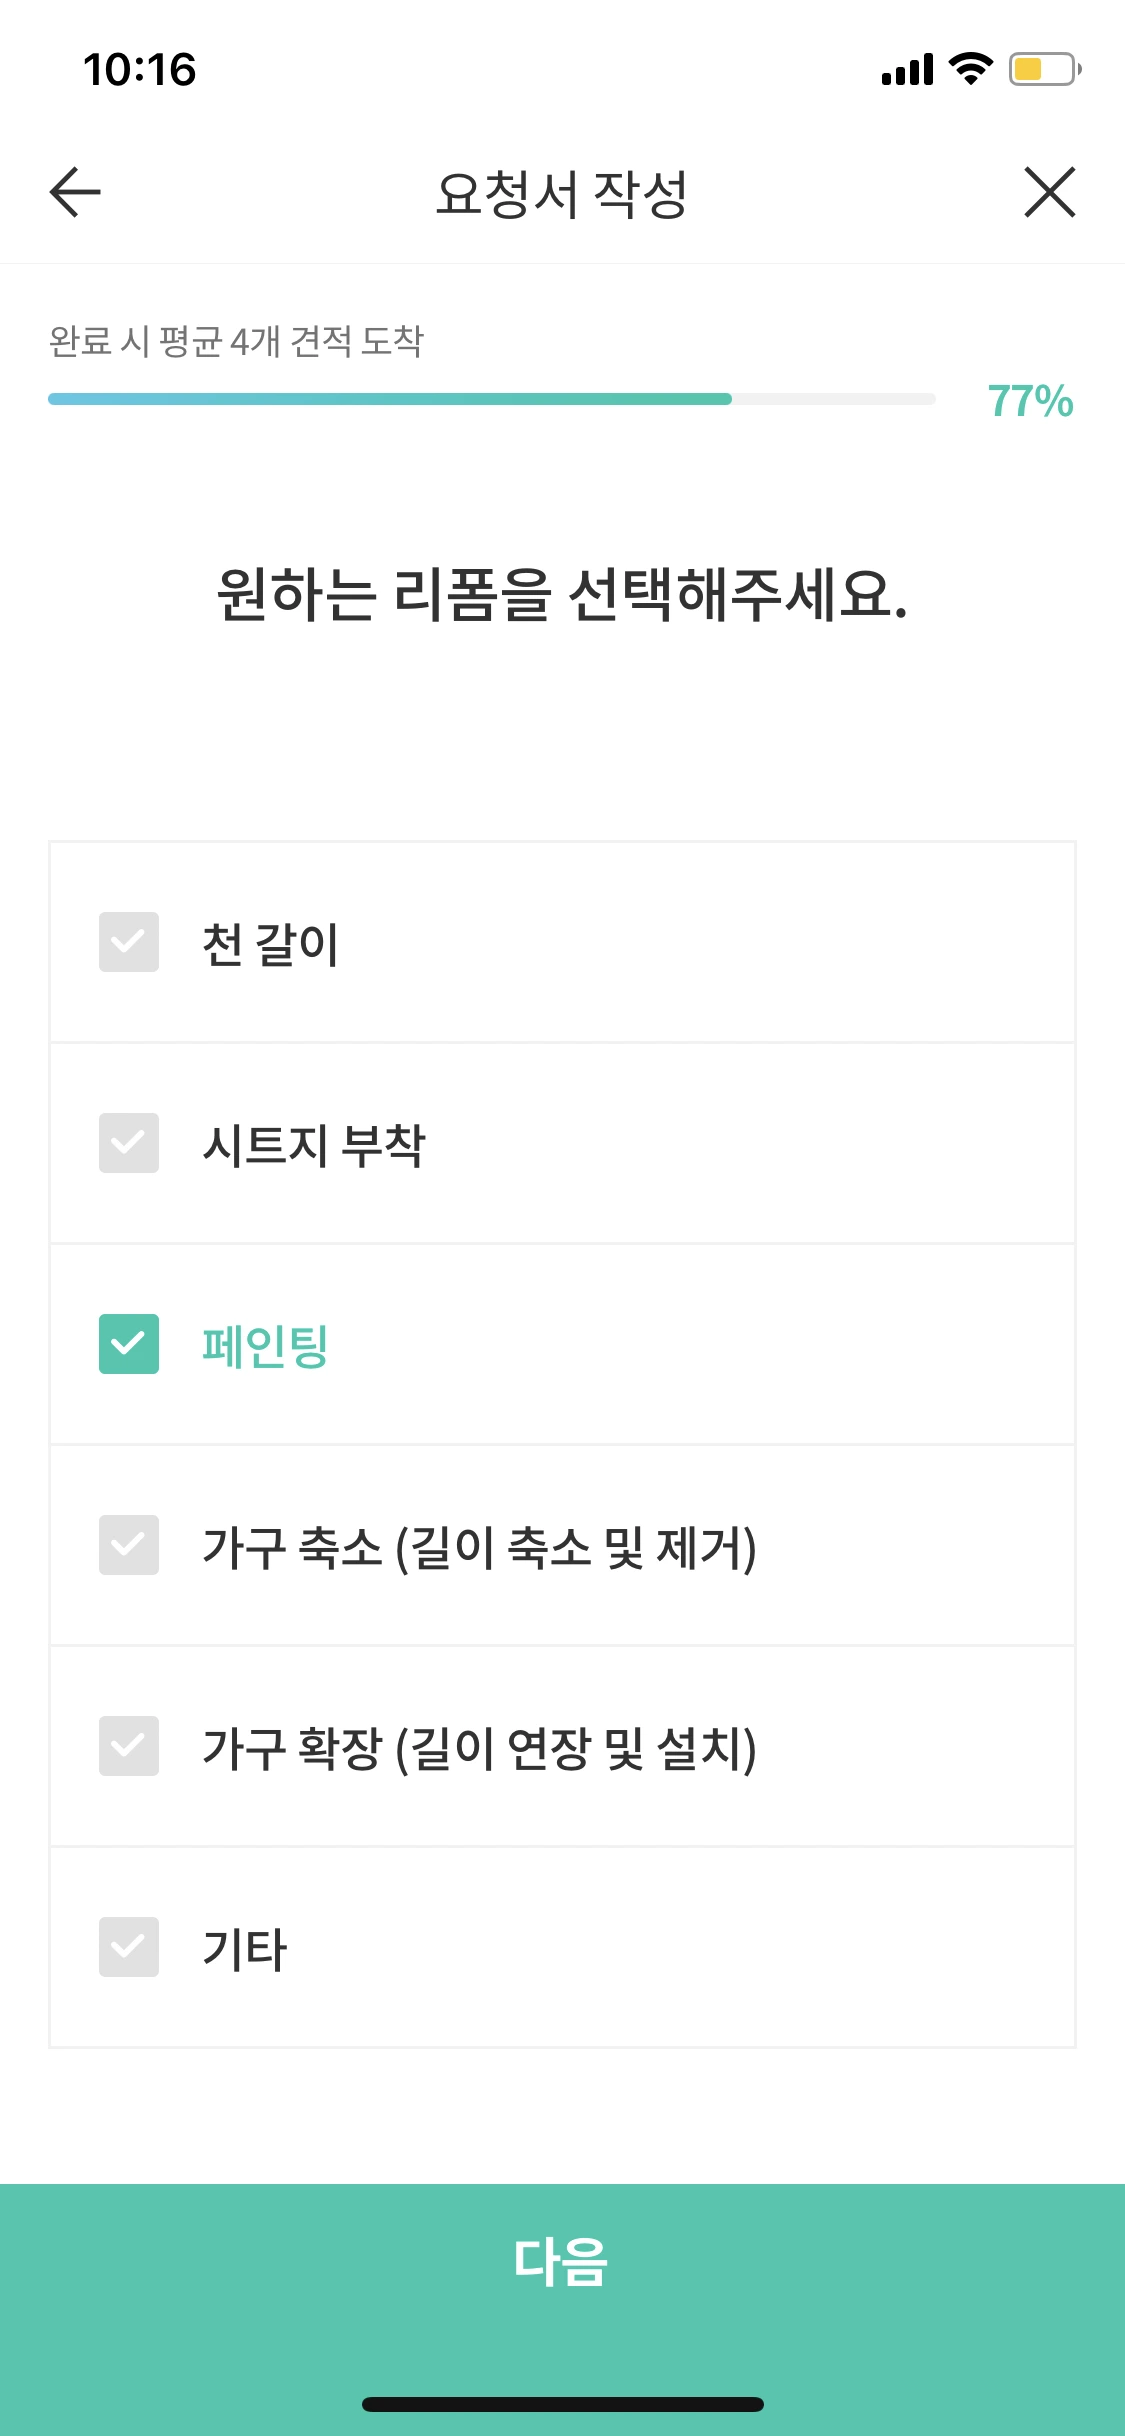
Task: Tap the cellular signal icon
Action: 905,70
